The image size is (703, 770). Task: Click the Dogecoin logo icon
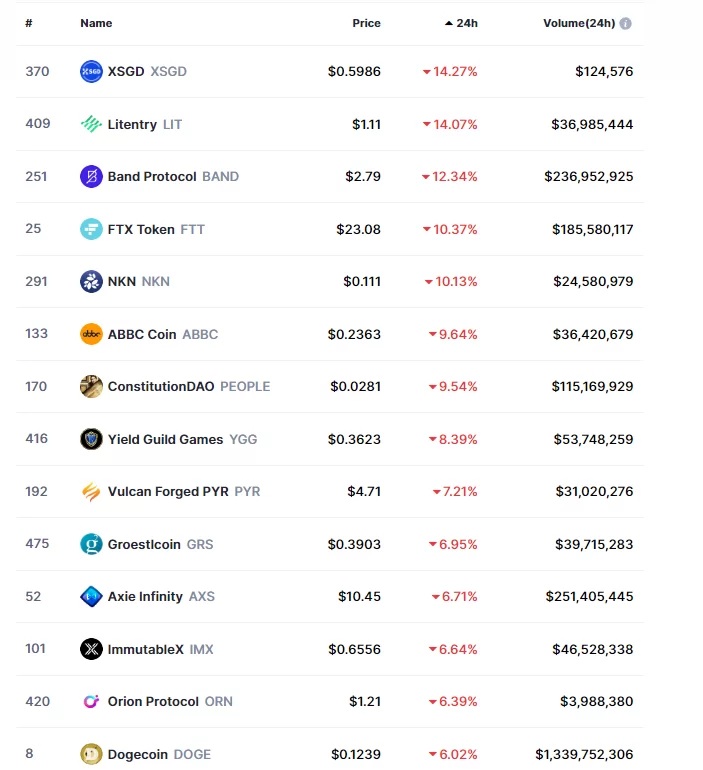pyautogui.click(x=91, y=754)
